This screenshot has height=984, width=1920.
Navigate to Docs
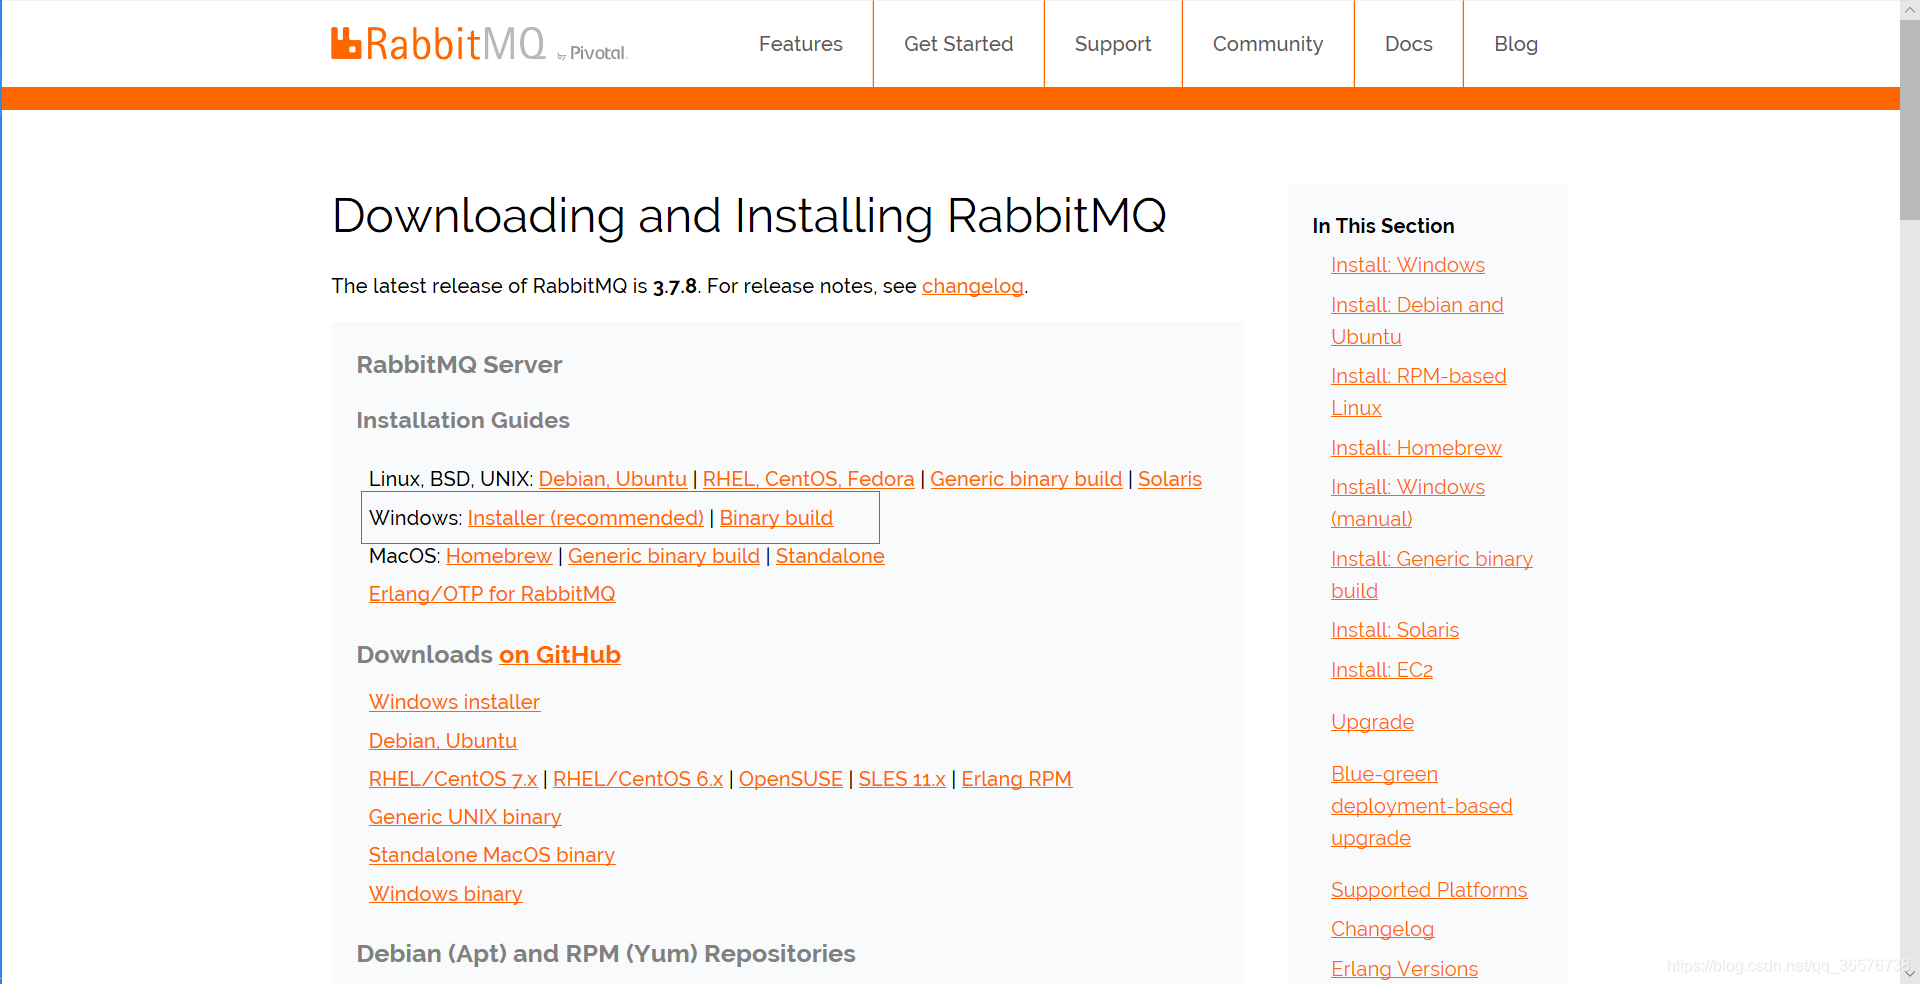(1408, 44)
